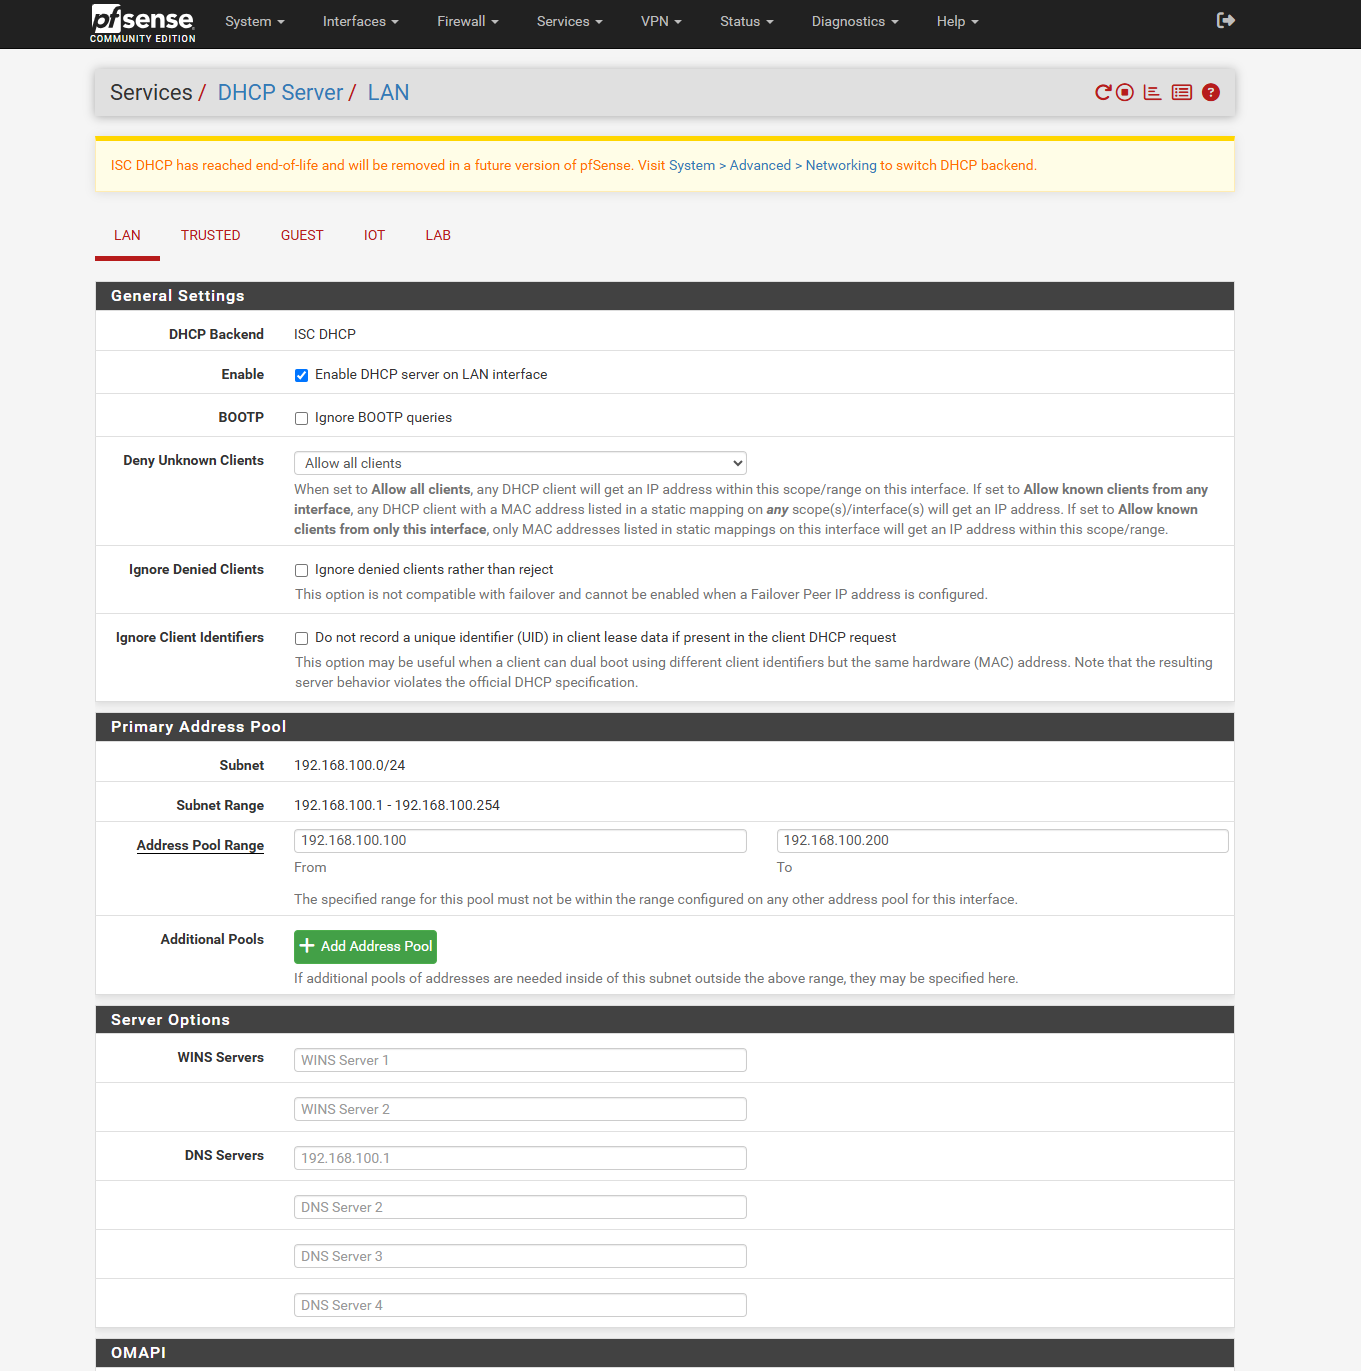Switch to the TRUSTED interface tab
The width and height of the screenshot is (1361, 1371).
tap(210, 236)
